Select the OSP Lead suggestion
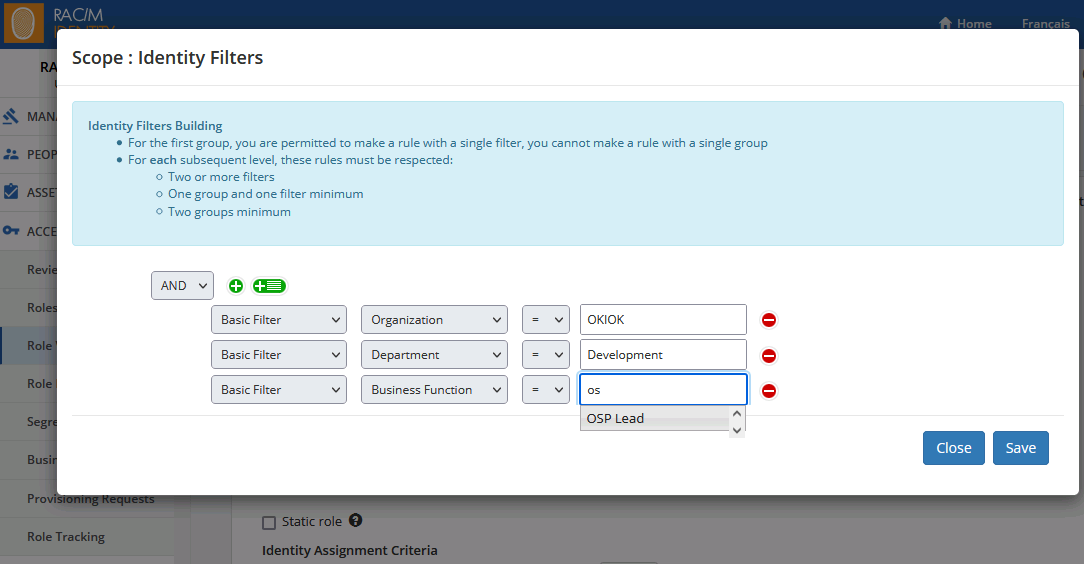The width and height of the screenshot is (1084, 564). [x=654, y=418]
